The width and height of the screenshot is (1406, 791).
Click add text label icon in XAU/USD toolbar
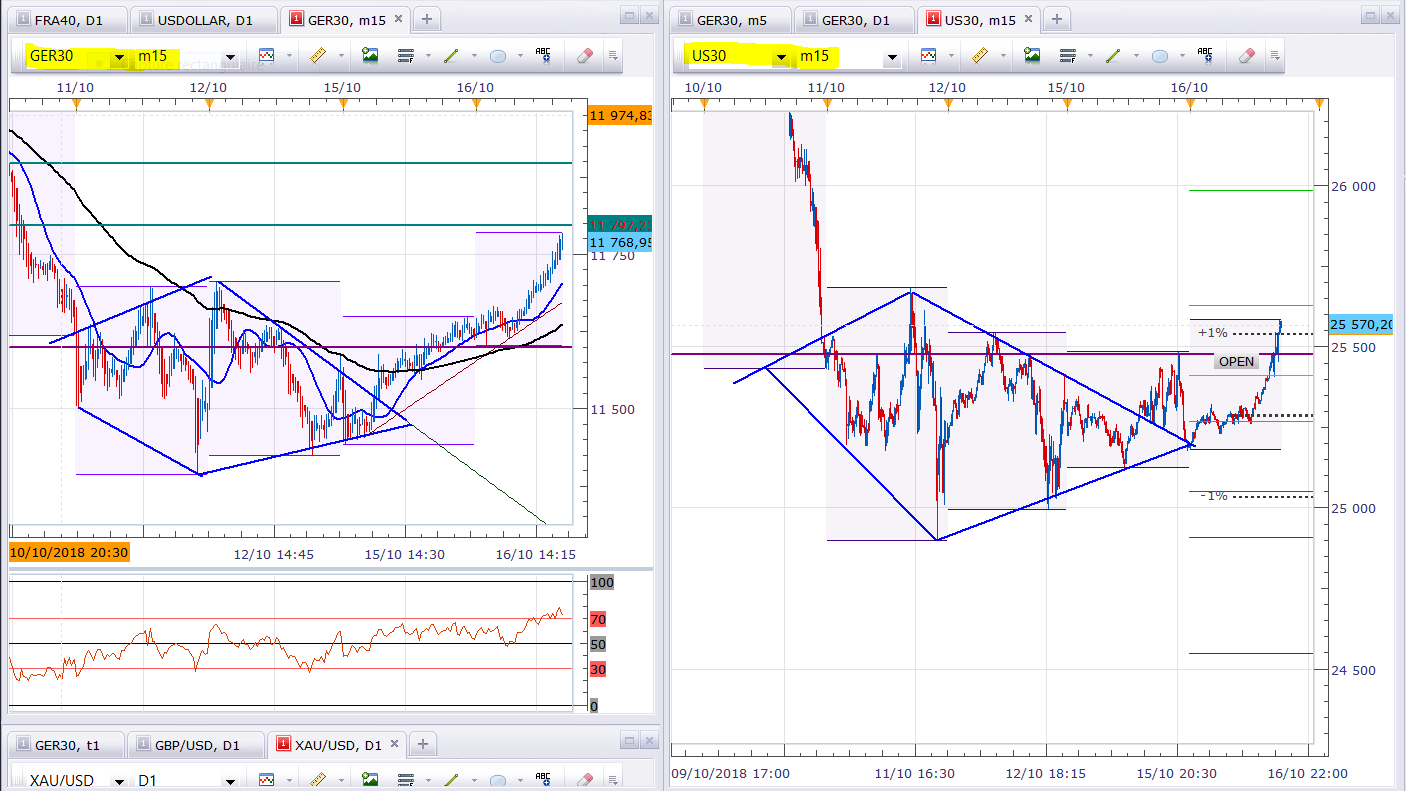tap(543, 779)
